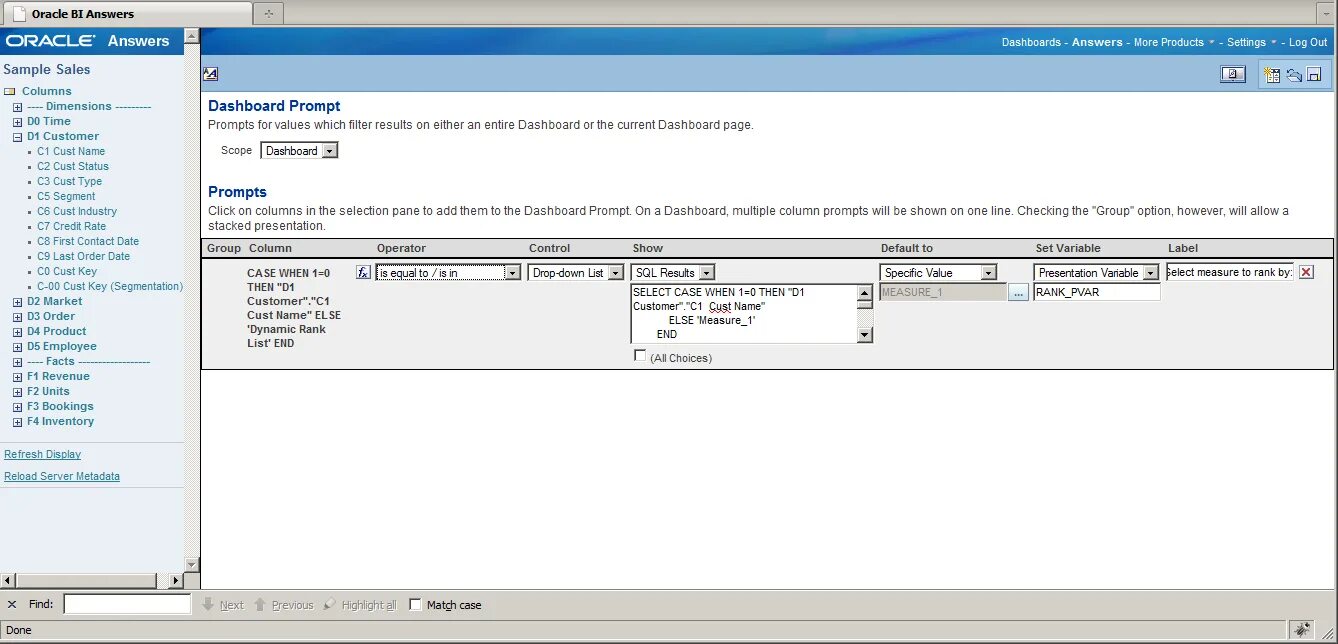Click the Find Previous button
Viewport: 1338px width, 644px height.
pos(283,605)
